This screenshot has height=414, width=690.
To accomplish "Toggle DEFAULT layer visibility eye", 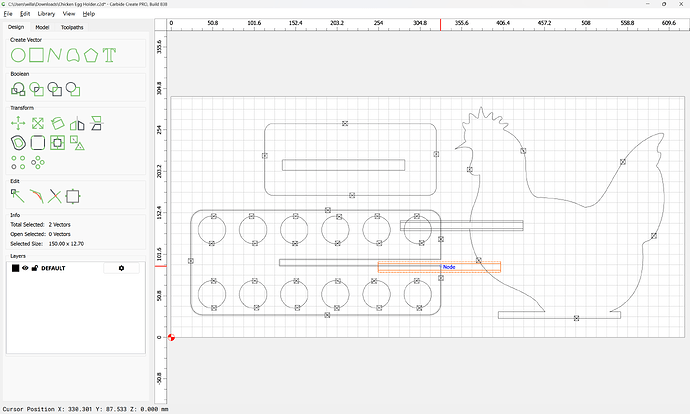I will [25, 268].
